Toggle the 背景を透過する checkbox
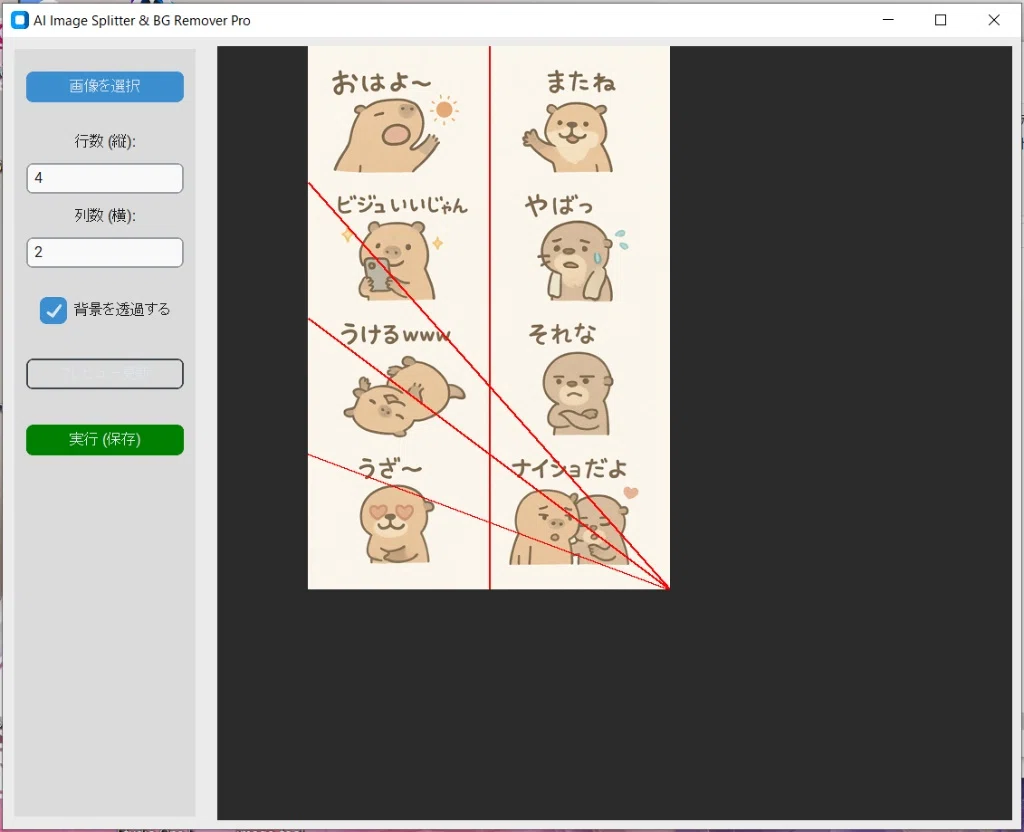The width and height of the screenshot is (1024, 832). pos(53,310)
